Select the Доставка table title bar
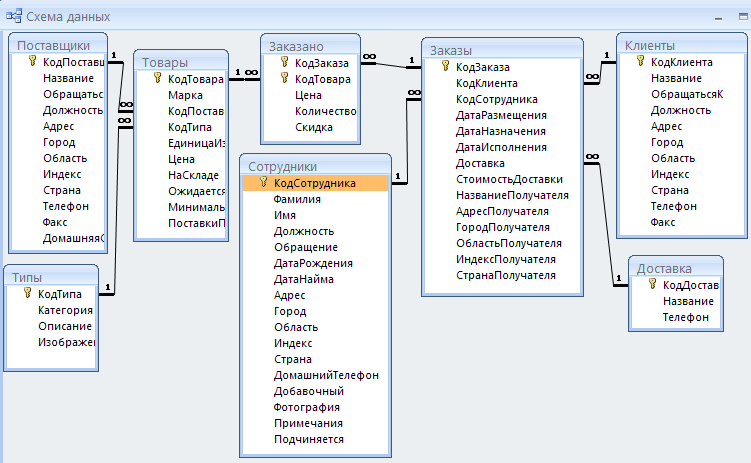This screenshot has height=463, width=751. (675, 268)
